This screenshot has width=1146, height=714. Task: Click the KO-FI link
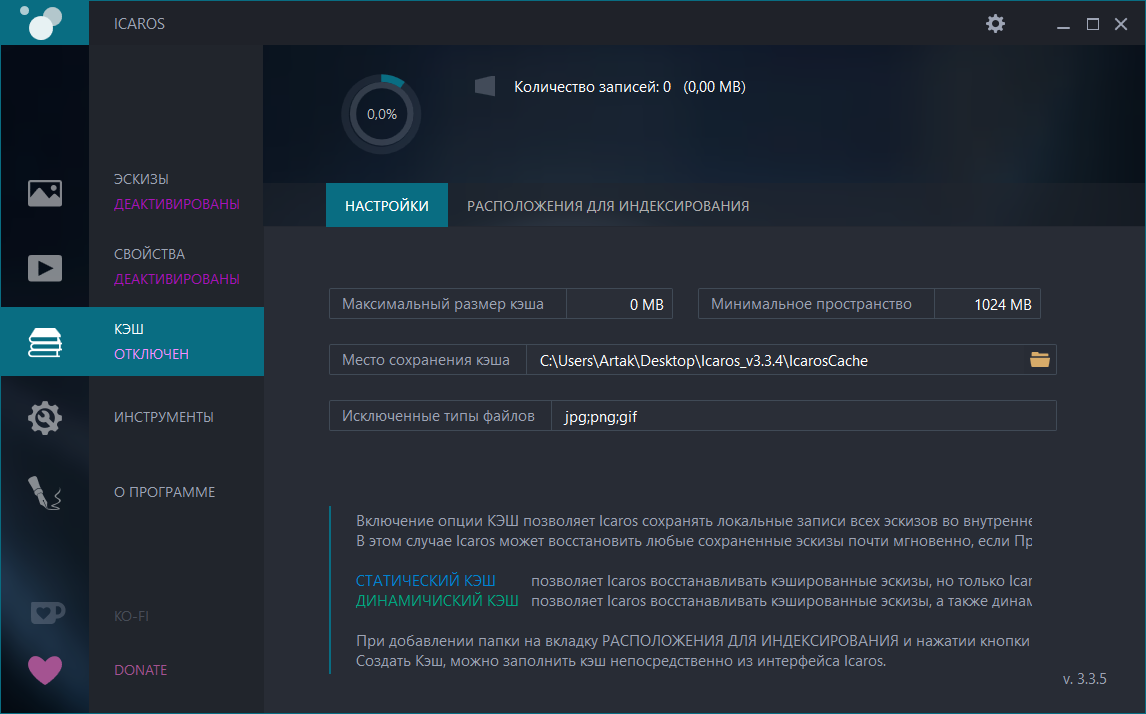coord(132,616)
